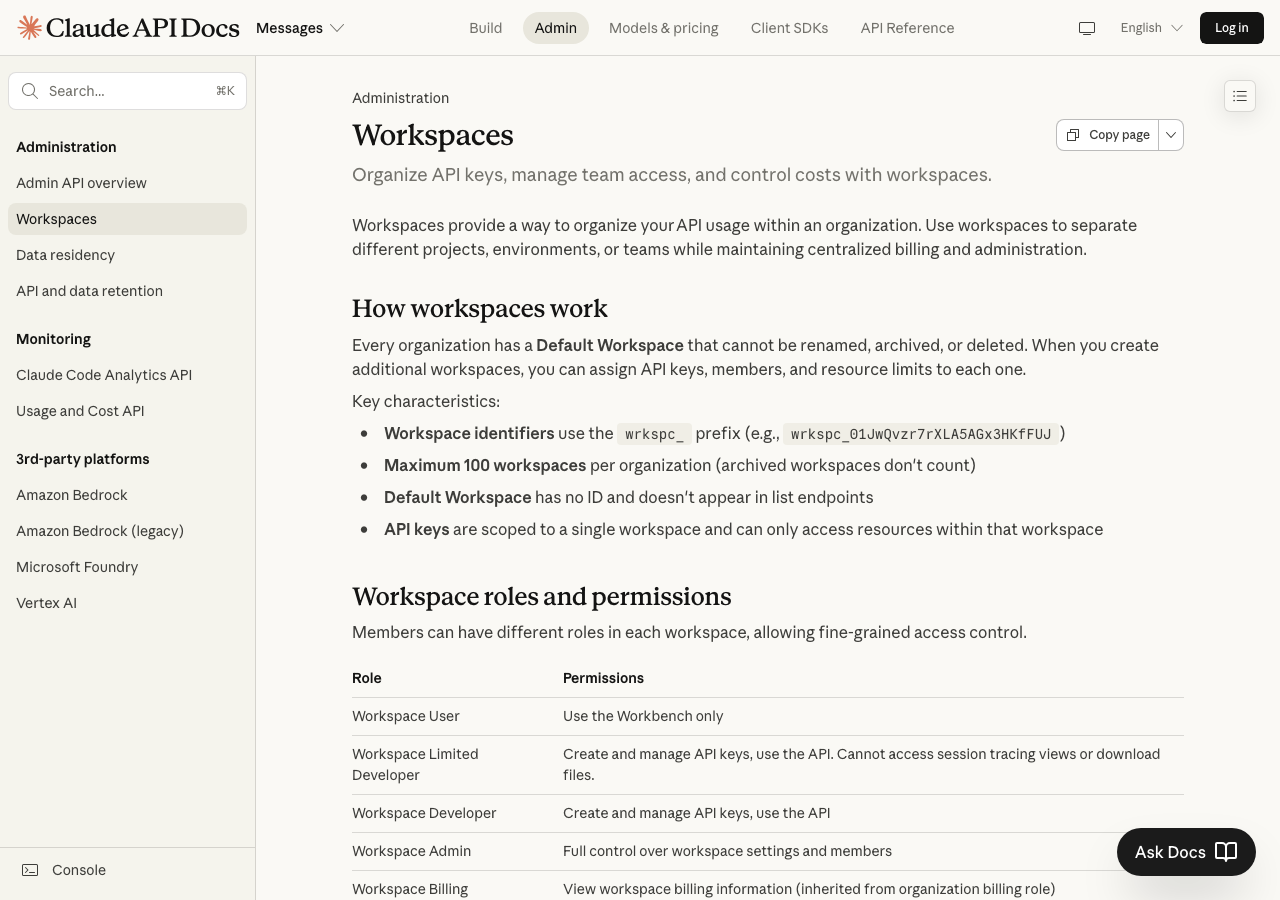Toggle the theme monitor icon
Screen dimensions: 1280x900
[1087, 28]
